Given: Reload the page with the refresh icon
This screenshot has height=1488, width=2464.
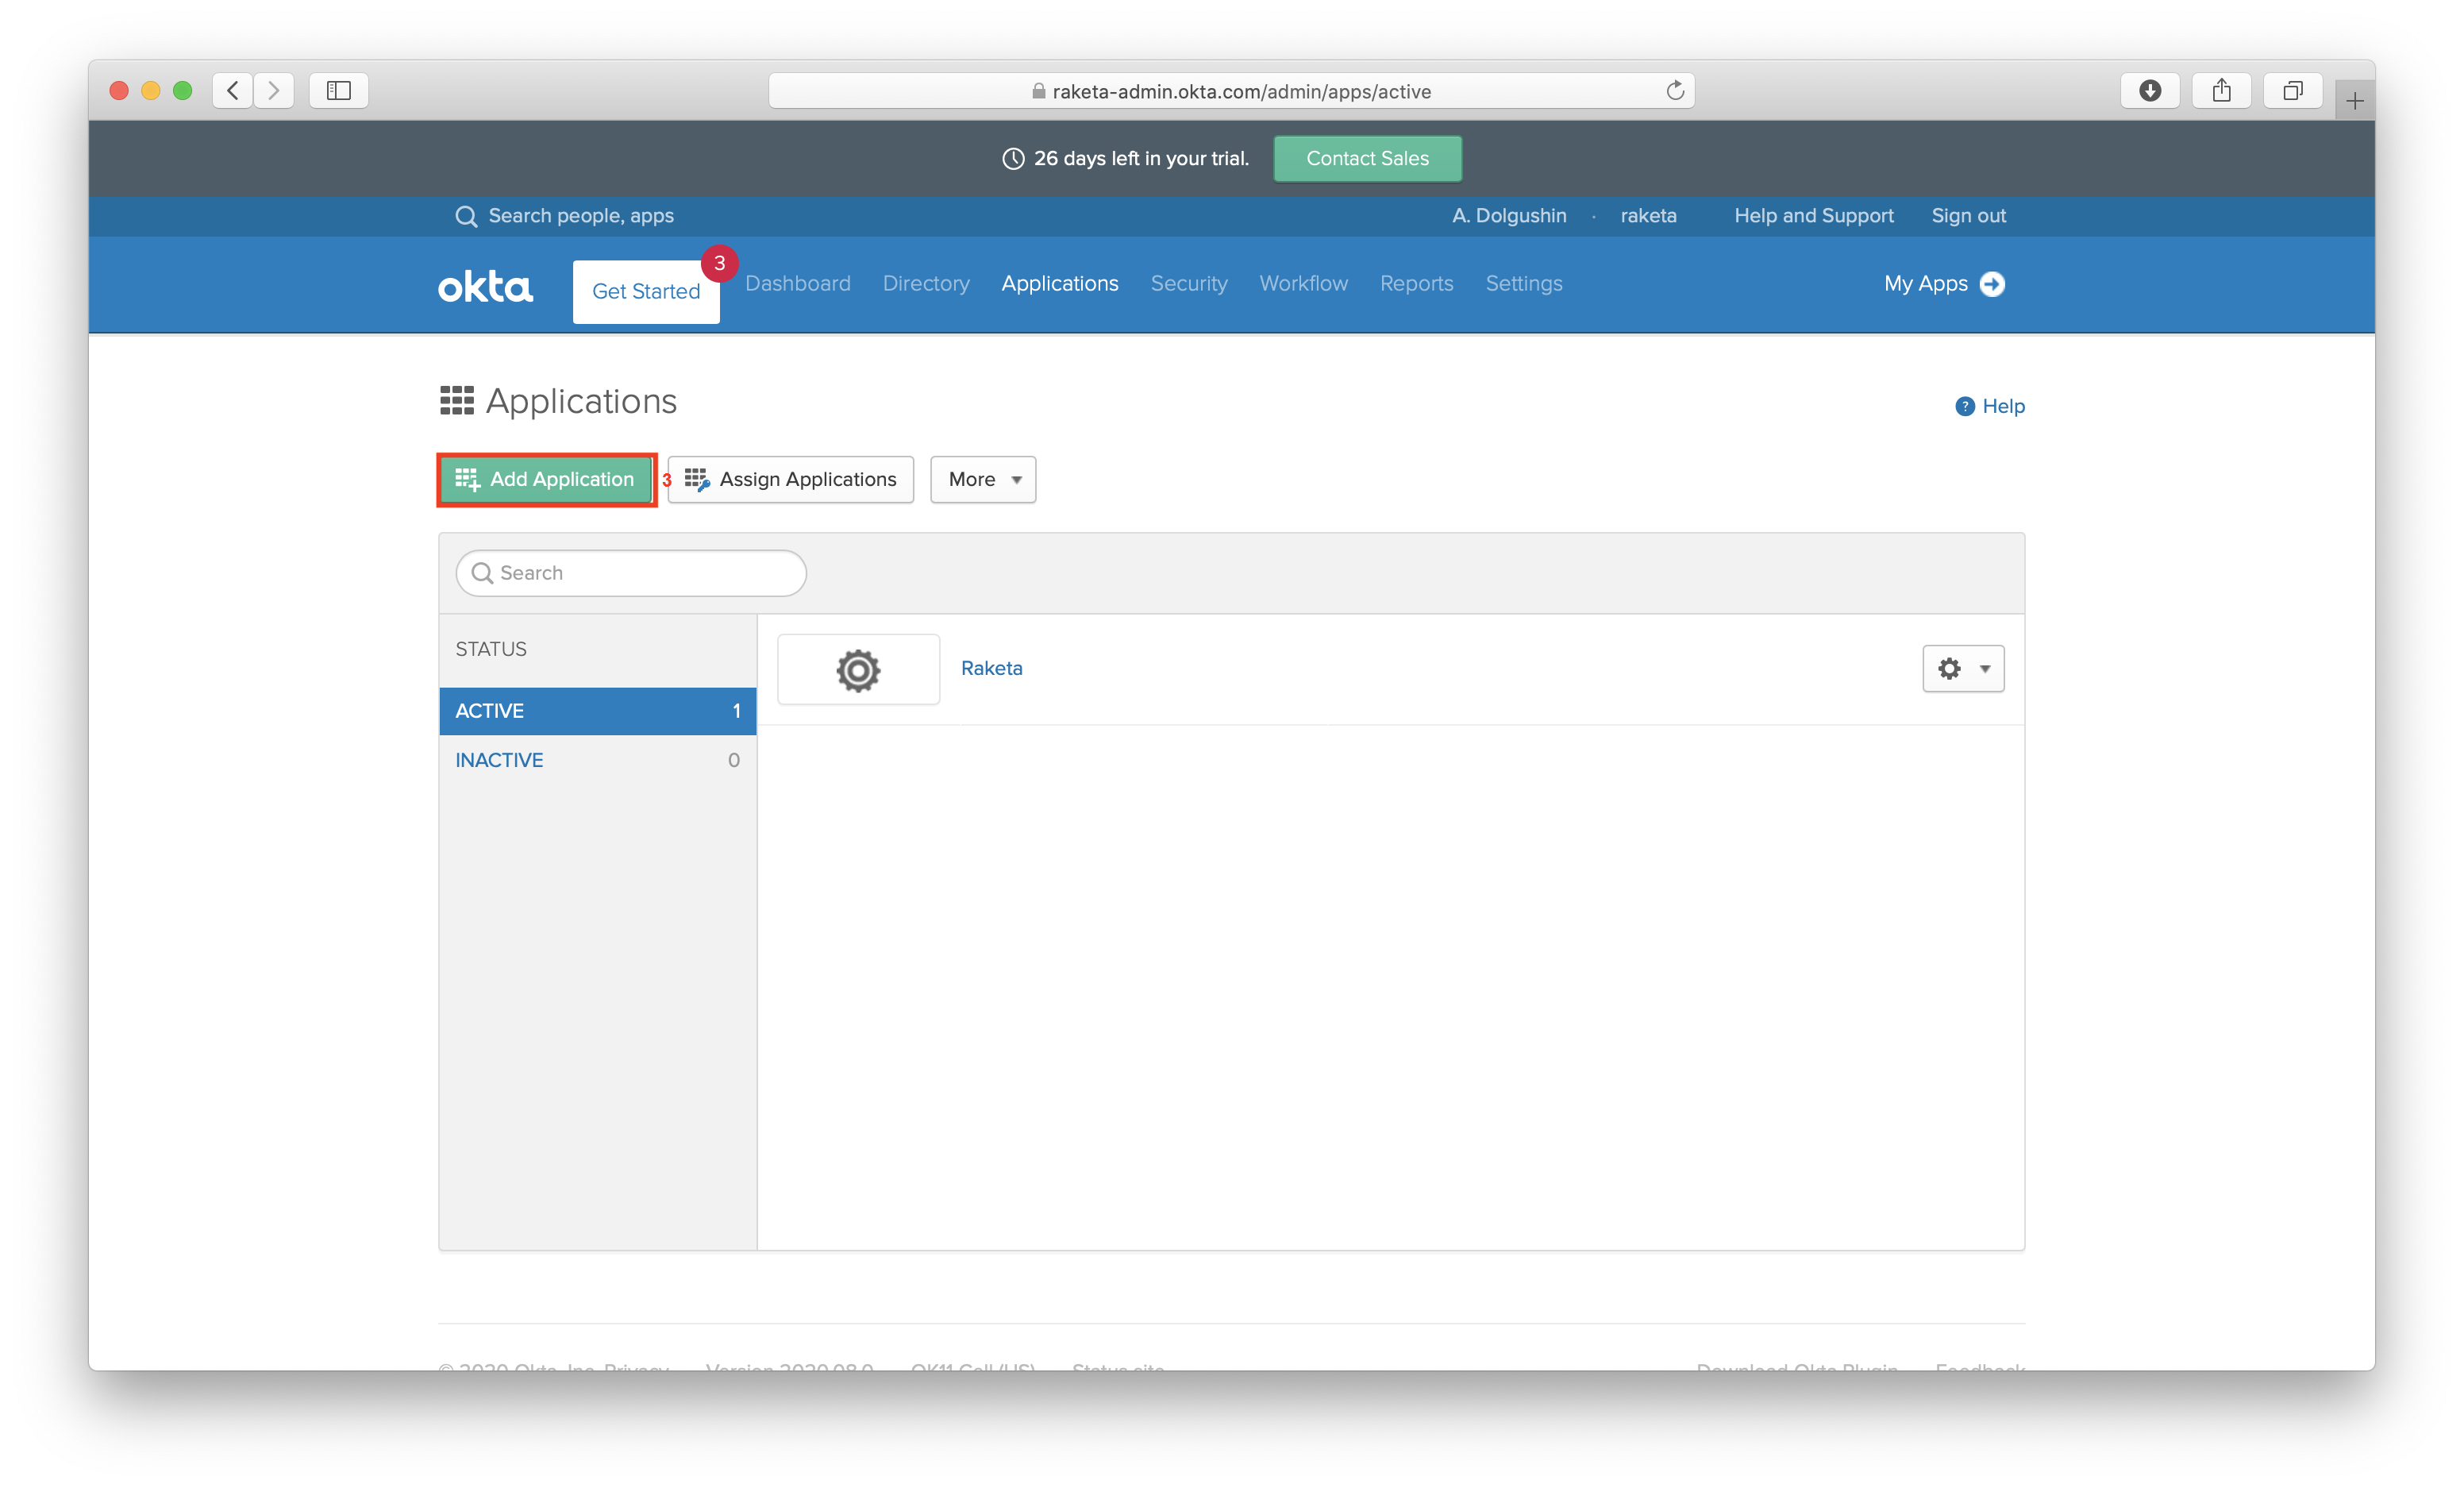Looking at the screenshot, I should click(x=1675, y=91).
